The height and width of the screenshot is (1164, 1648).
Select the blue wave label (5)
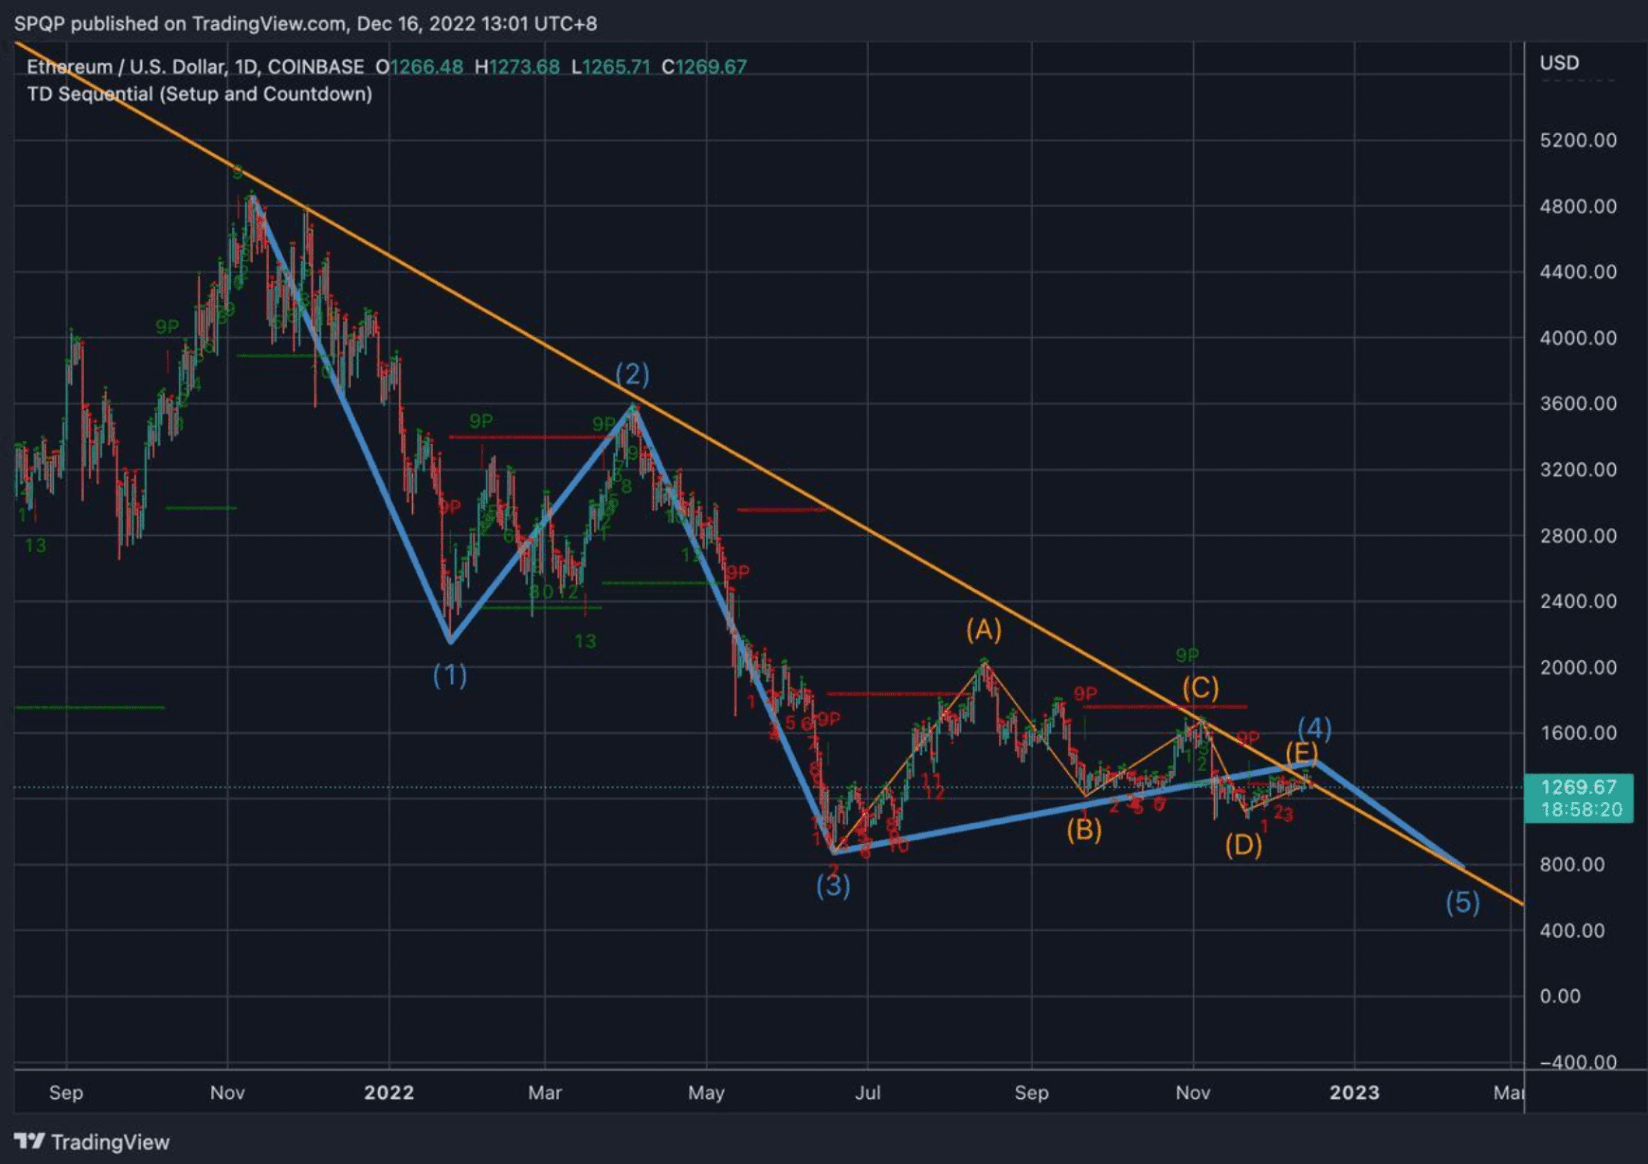(1462, 903)
